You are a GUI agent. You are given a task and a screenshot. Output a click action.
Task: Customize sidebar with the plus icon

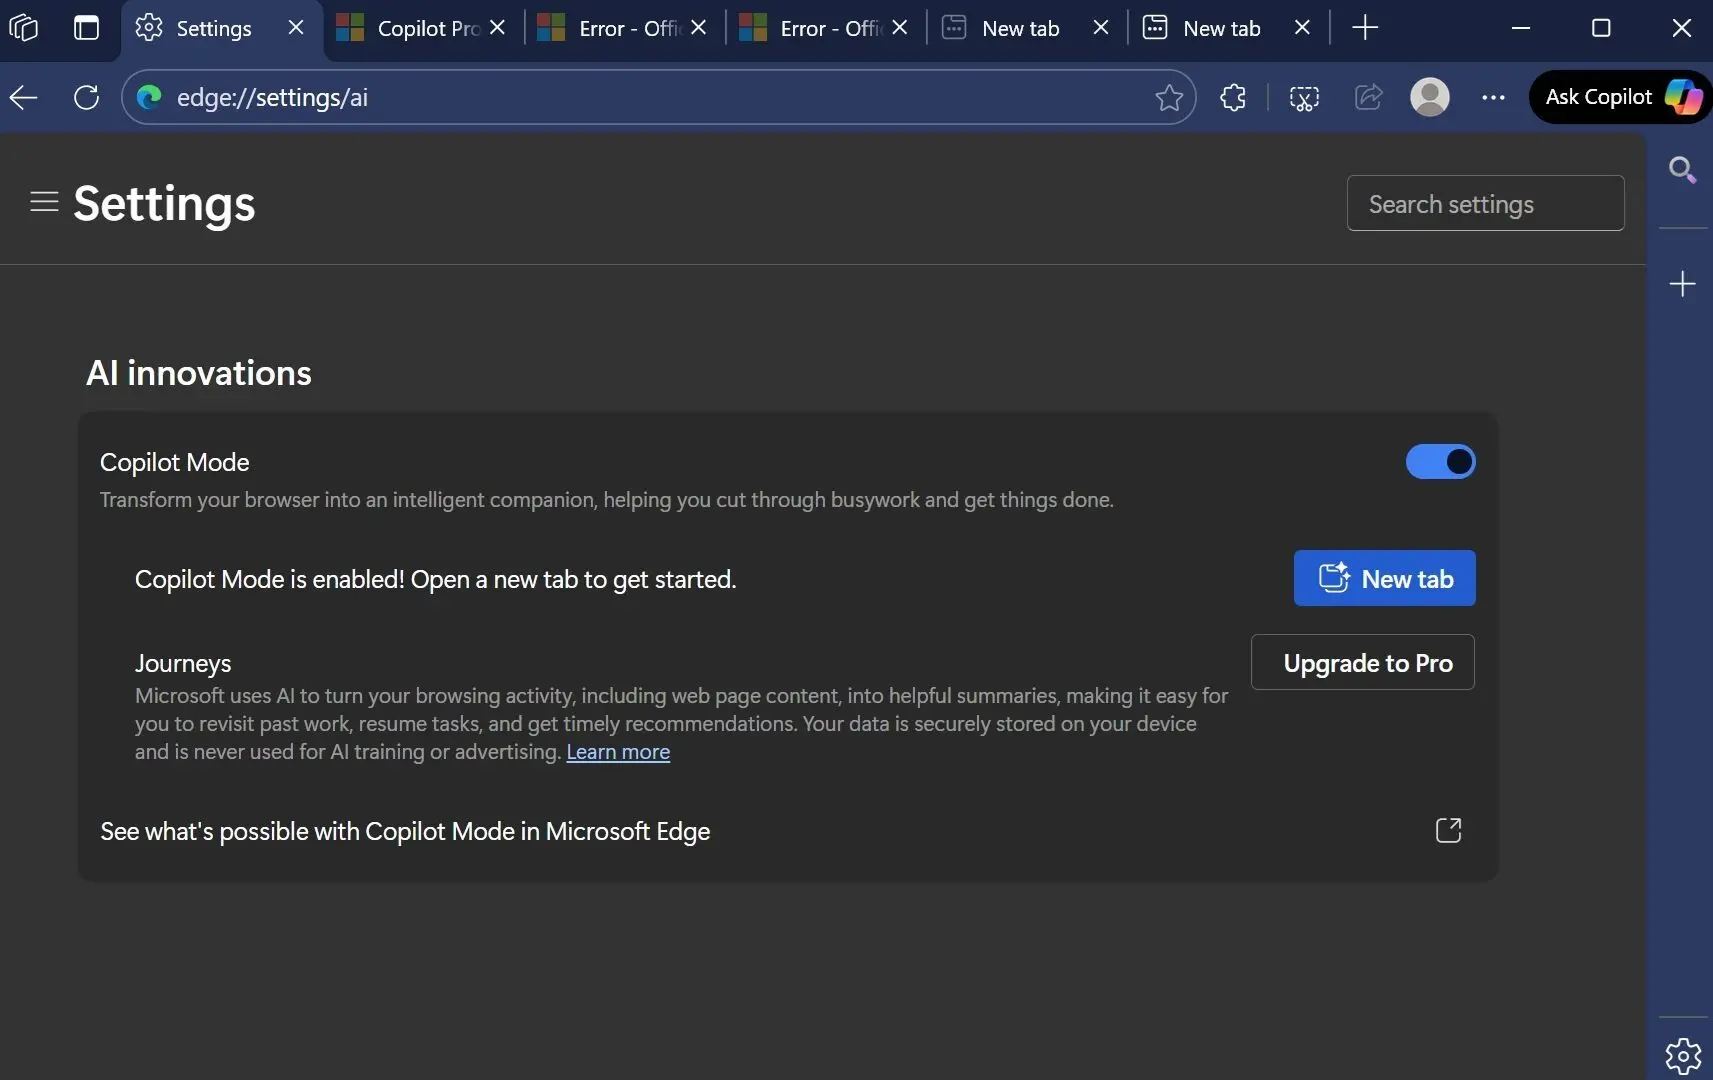pos(1683,284)
